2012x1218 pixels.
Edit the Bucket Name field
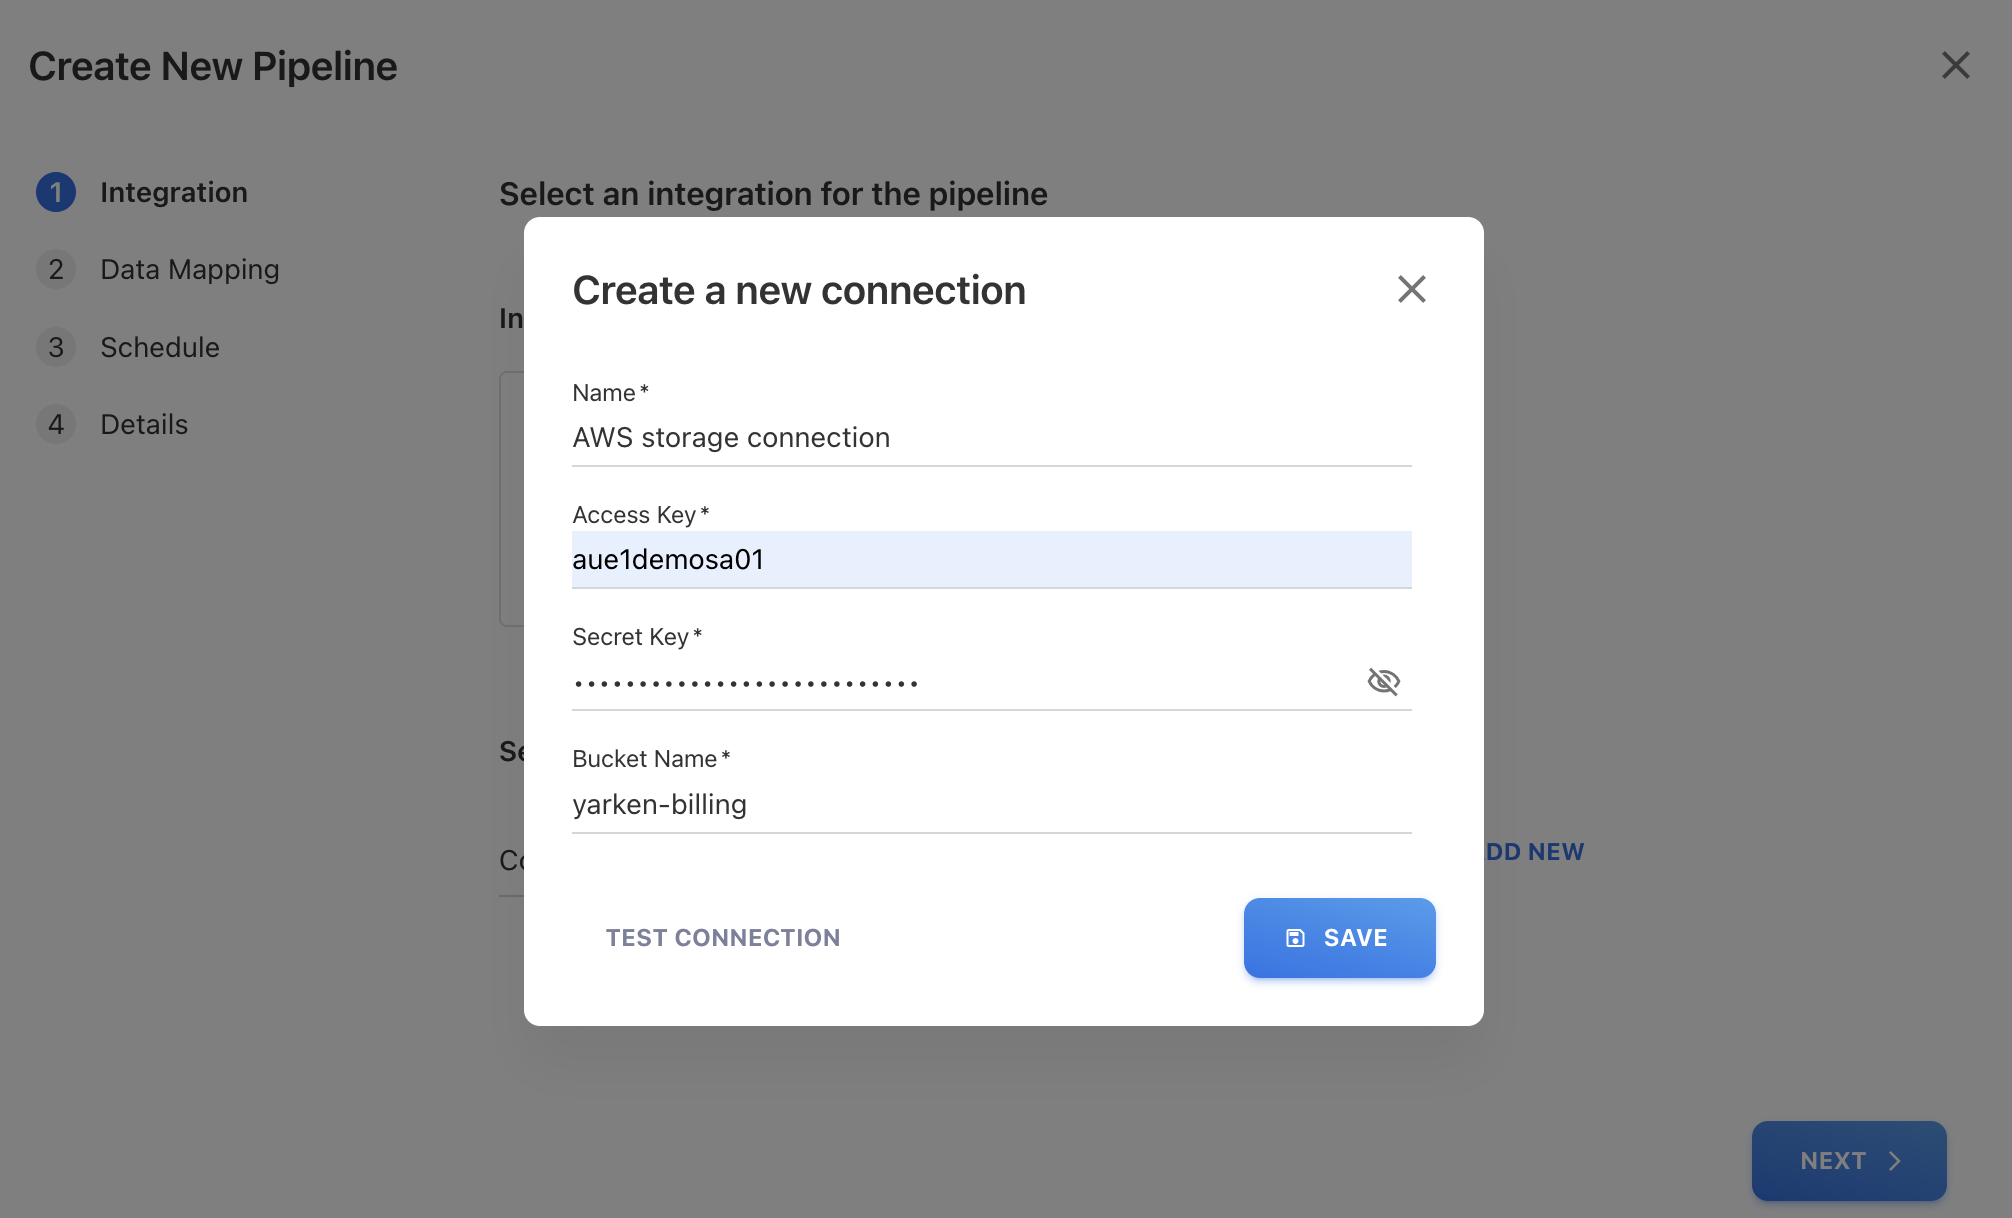coord(990,805)
